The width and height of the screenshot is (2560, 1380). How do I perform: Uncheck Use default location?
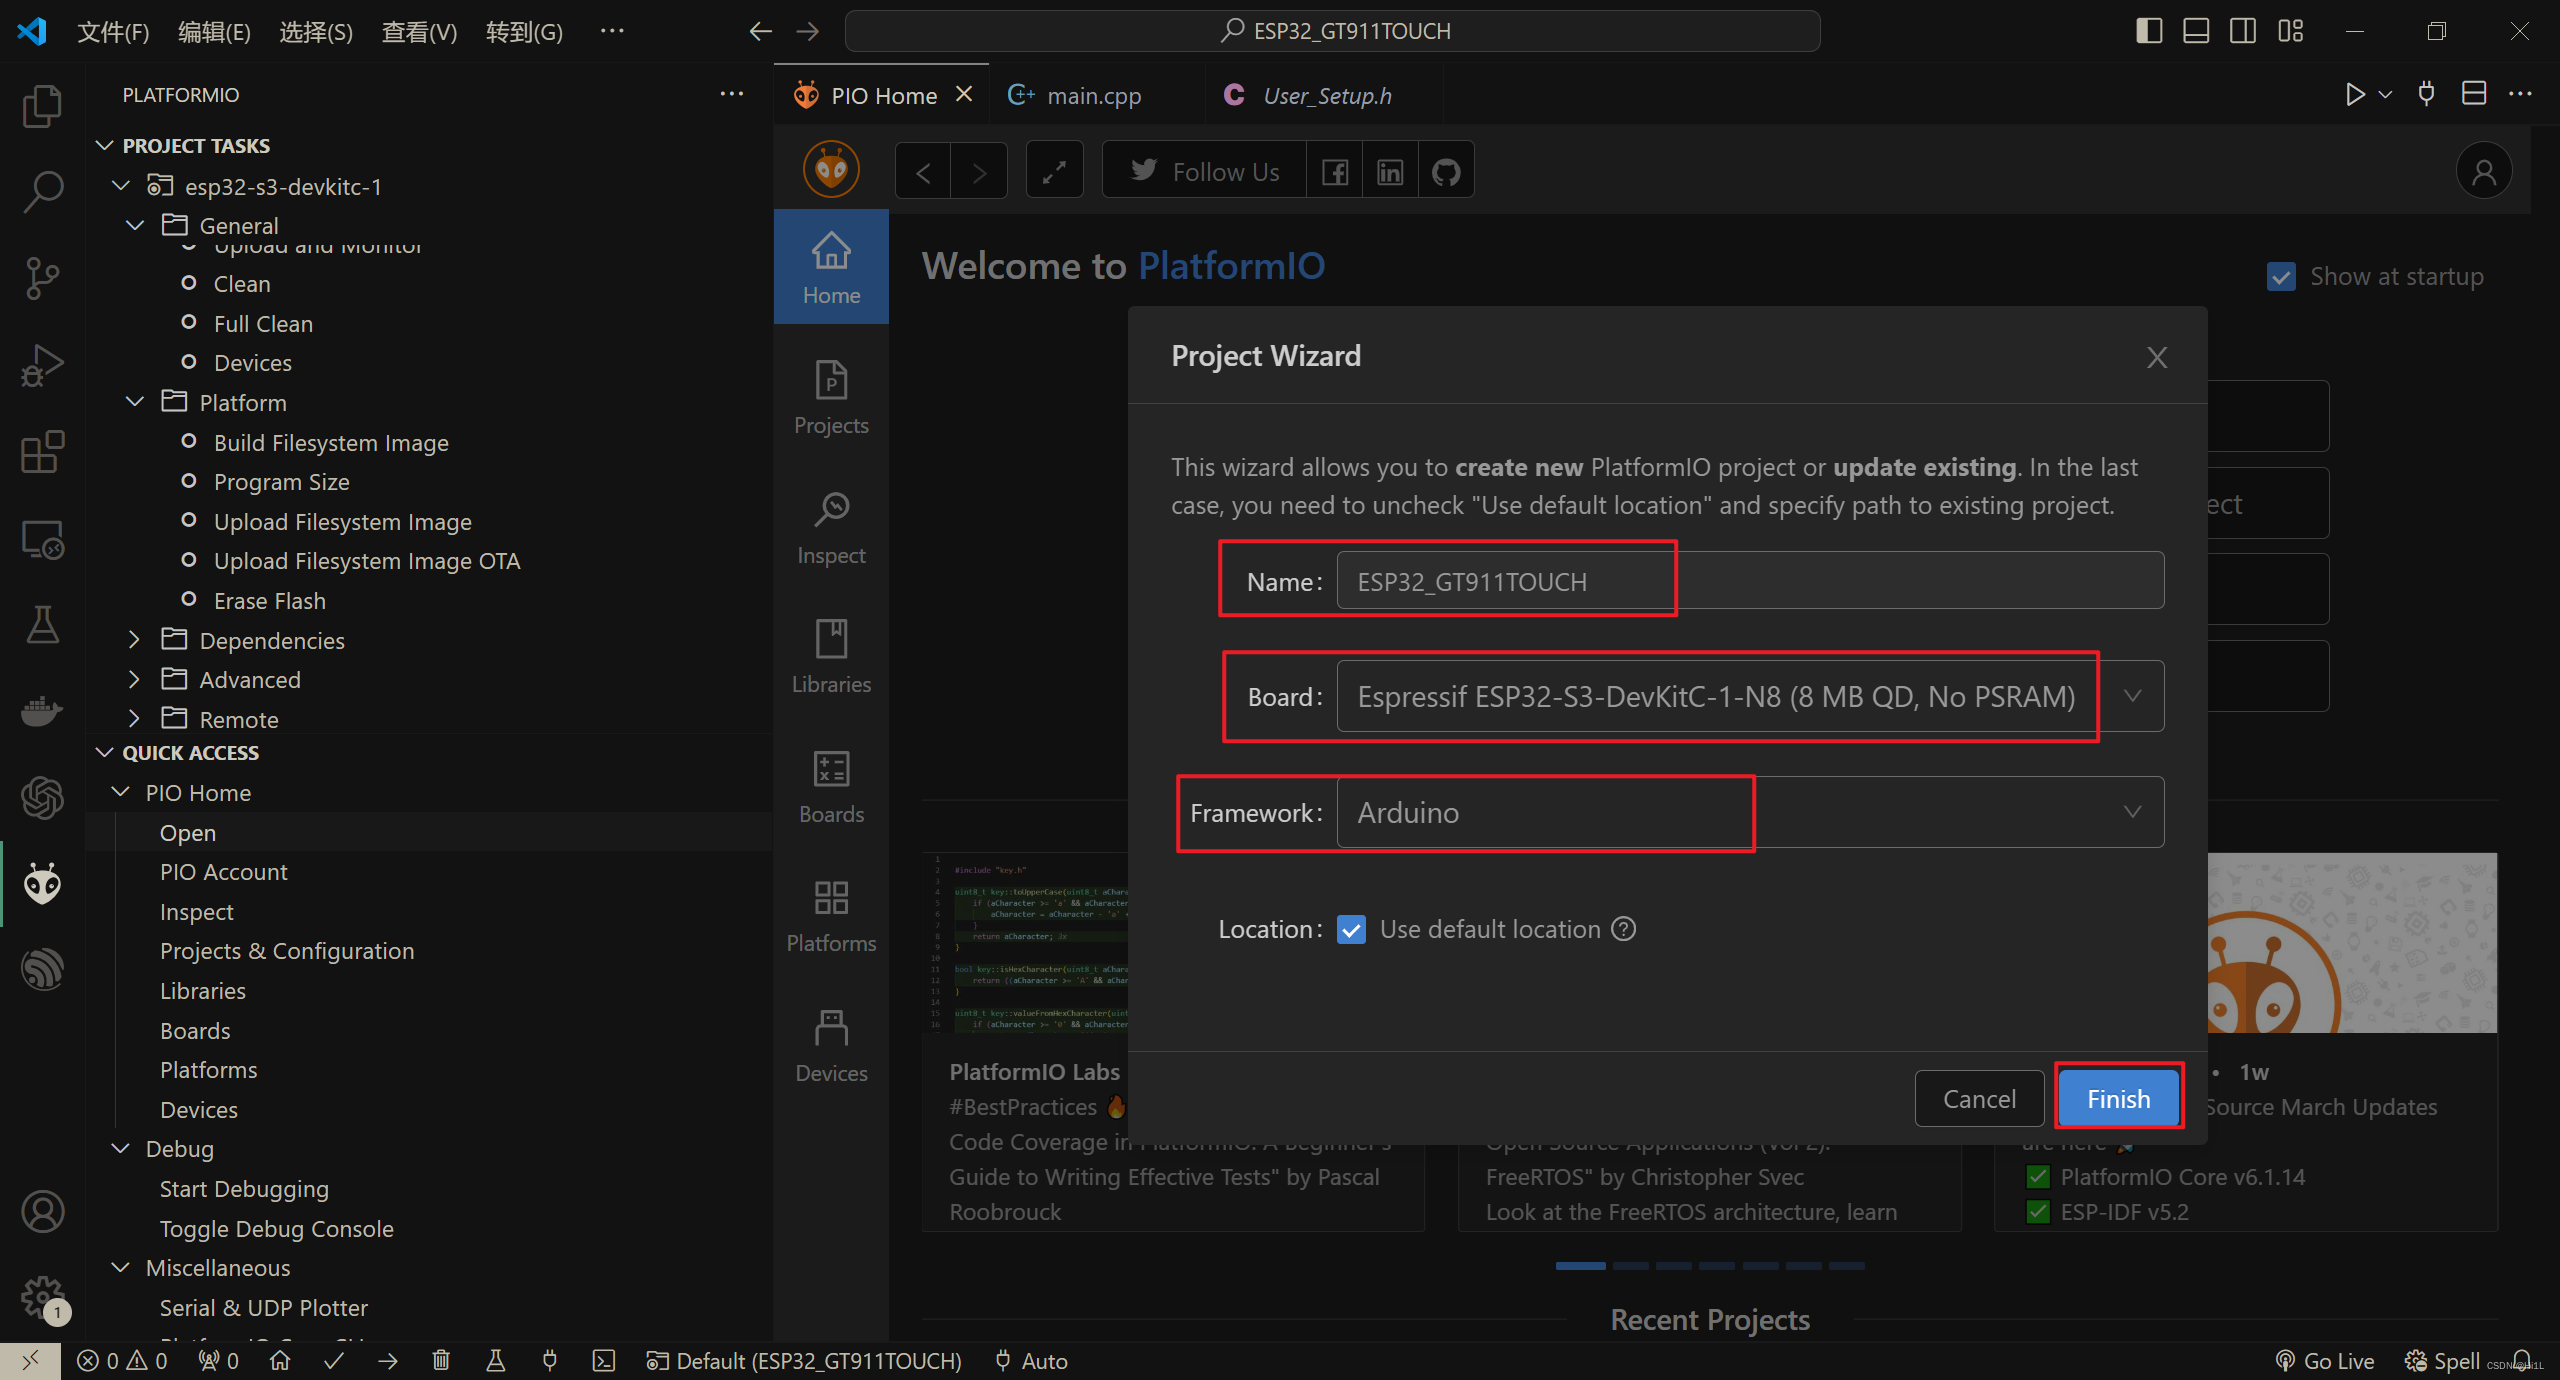(1351, 930)
